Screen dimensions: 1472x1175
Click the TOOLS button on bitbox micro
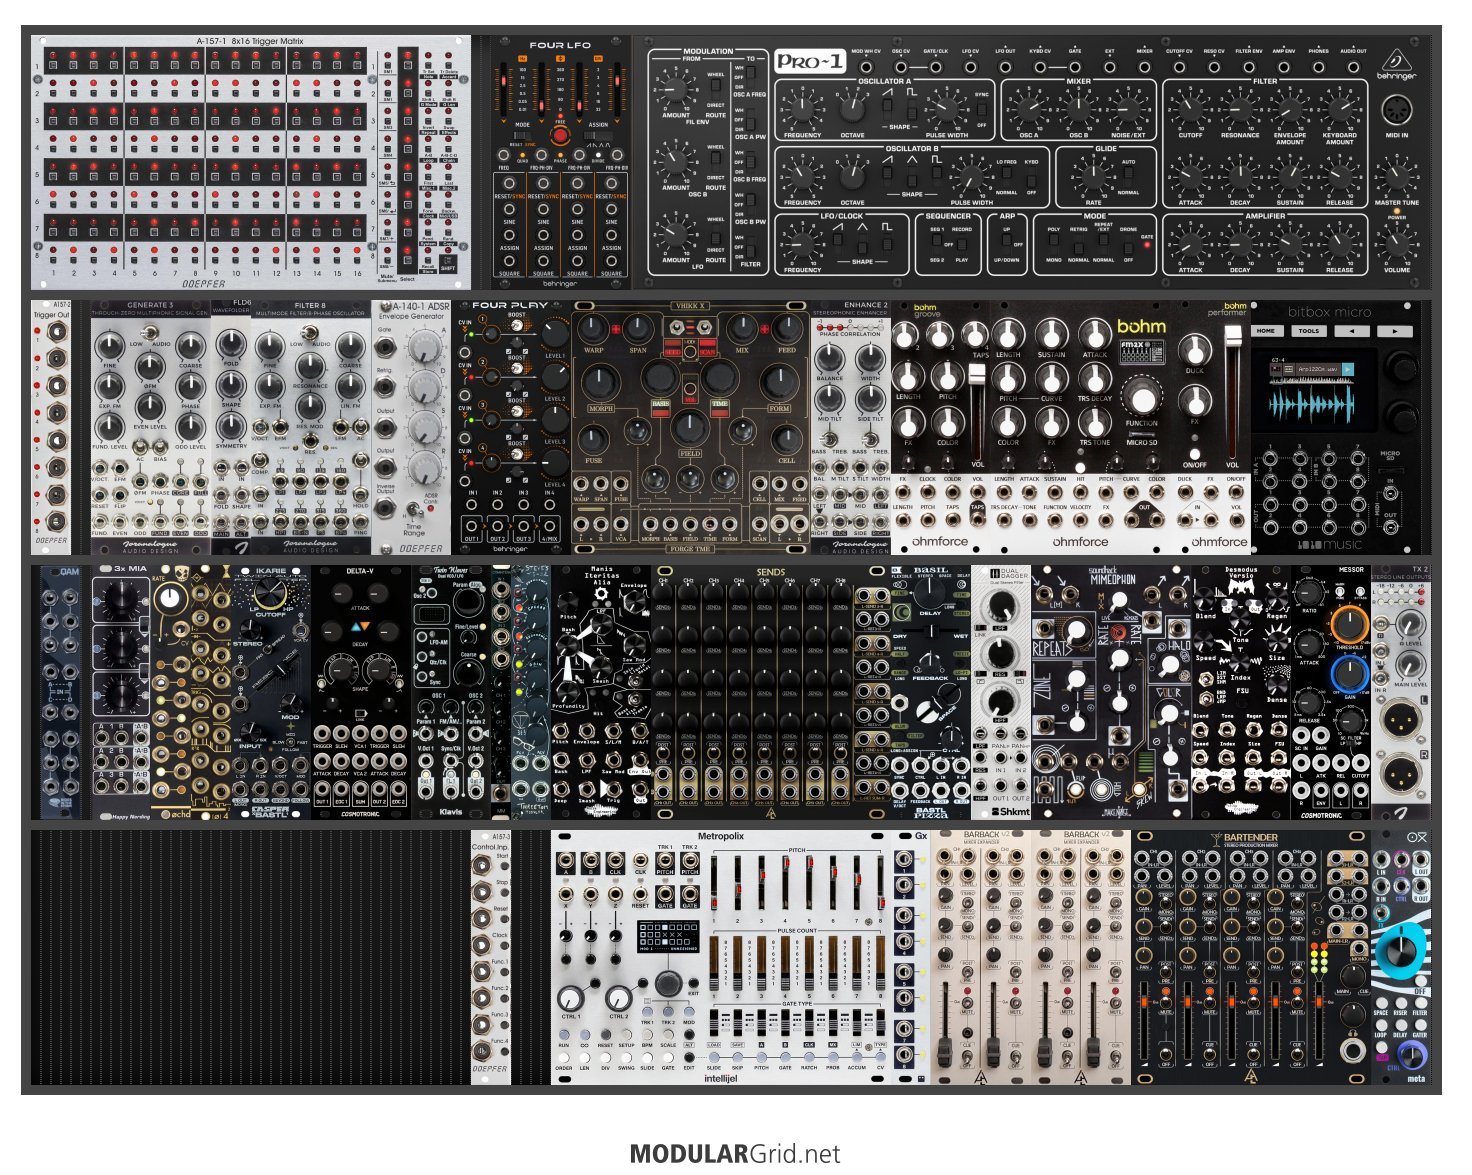(1309, 331)
